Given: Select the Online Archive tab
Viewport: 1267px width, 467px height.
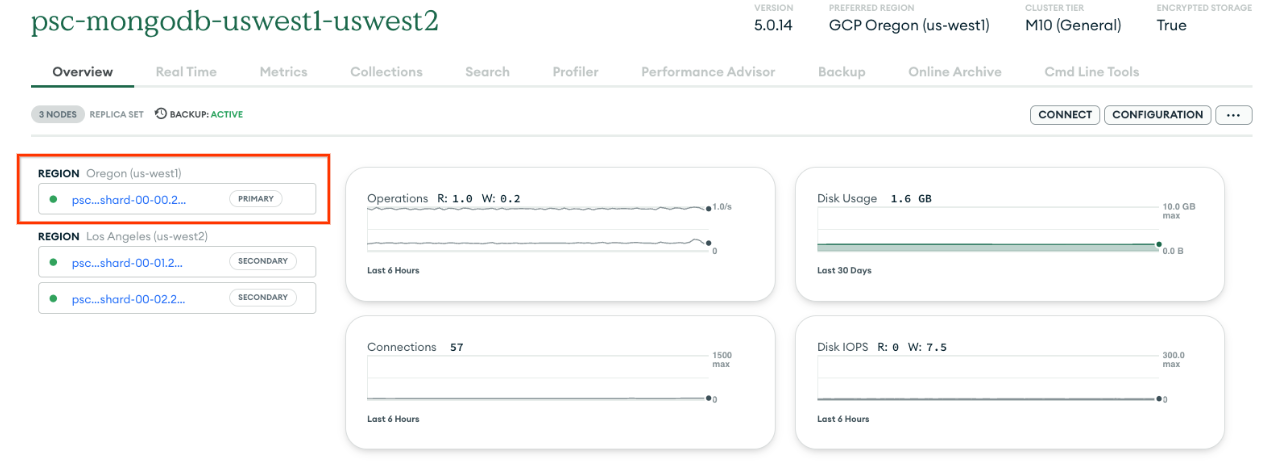Looking at the screenshot, I should click(x=954, y=72).
